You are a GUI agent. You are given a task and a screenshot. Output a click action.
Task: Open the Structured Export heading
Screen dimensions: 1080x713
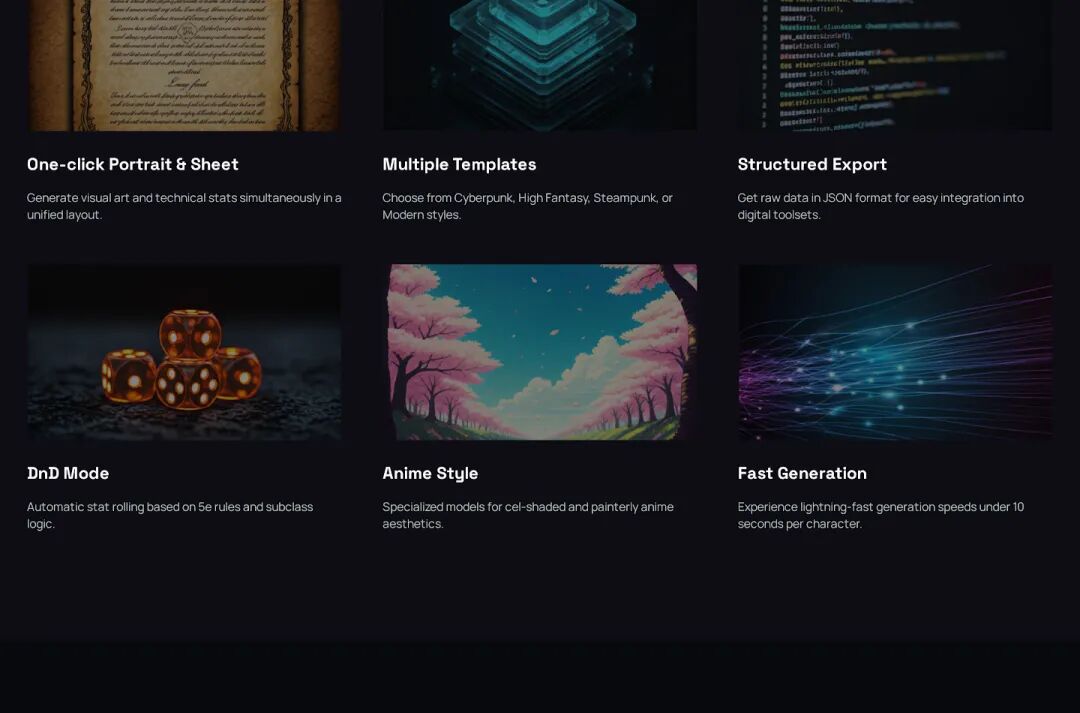pyautogui.click(x=812, y=165)
